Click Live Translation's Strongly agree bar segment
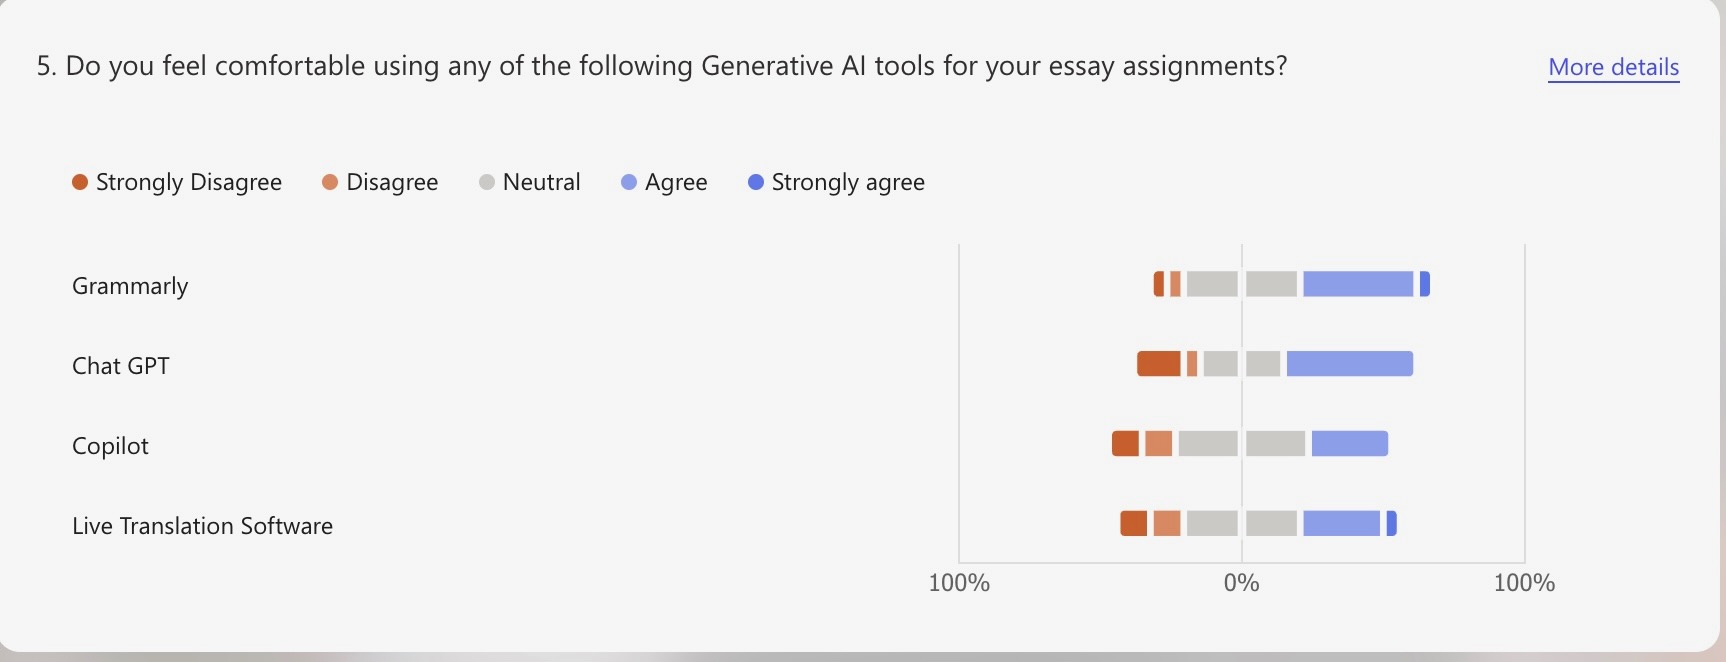Image resolution: width=1726 pixels, height=662 pixels. click(x=1392, y=523)
